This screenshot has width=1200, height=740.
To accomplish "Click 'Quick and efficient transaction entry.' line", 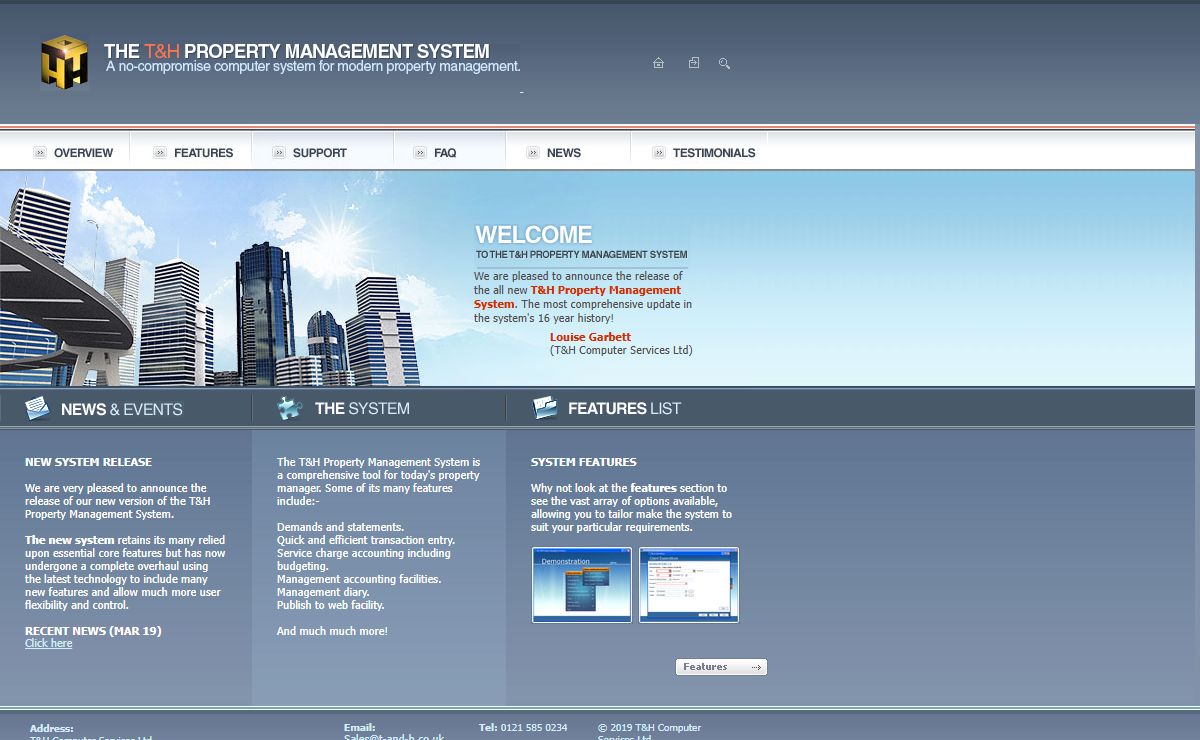I will click(x=366, y=540).
